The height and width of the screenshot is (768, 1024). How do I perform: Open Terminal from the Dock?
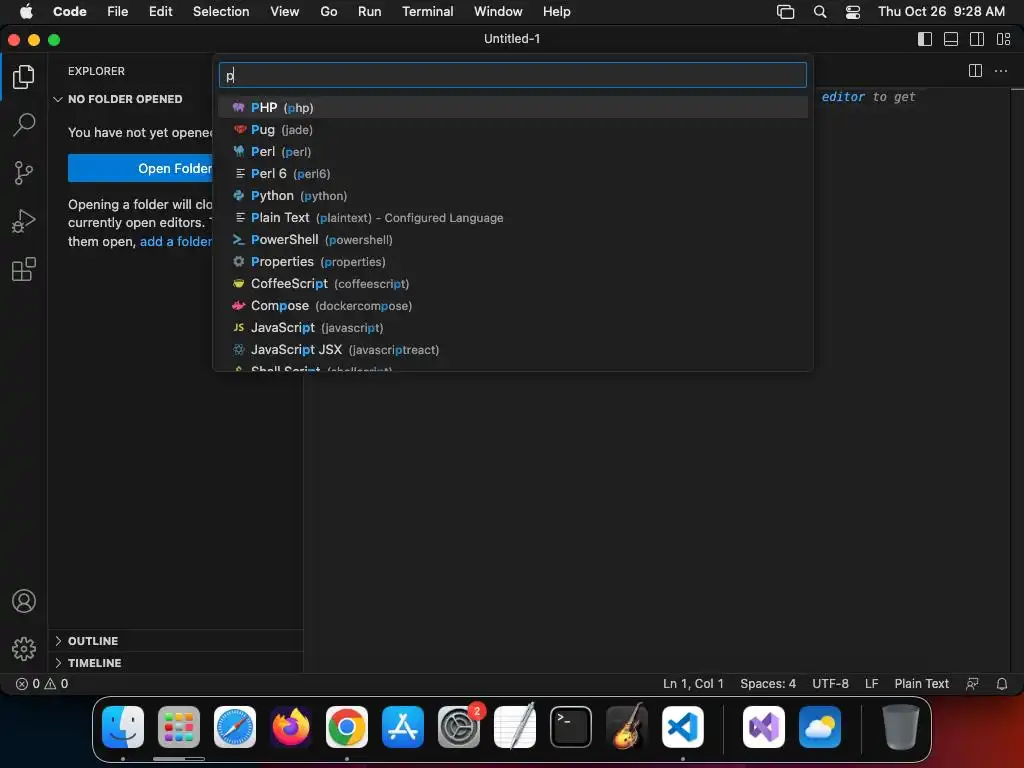tap(571, 727)
